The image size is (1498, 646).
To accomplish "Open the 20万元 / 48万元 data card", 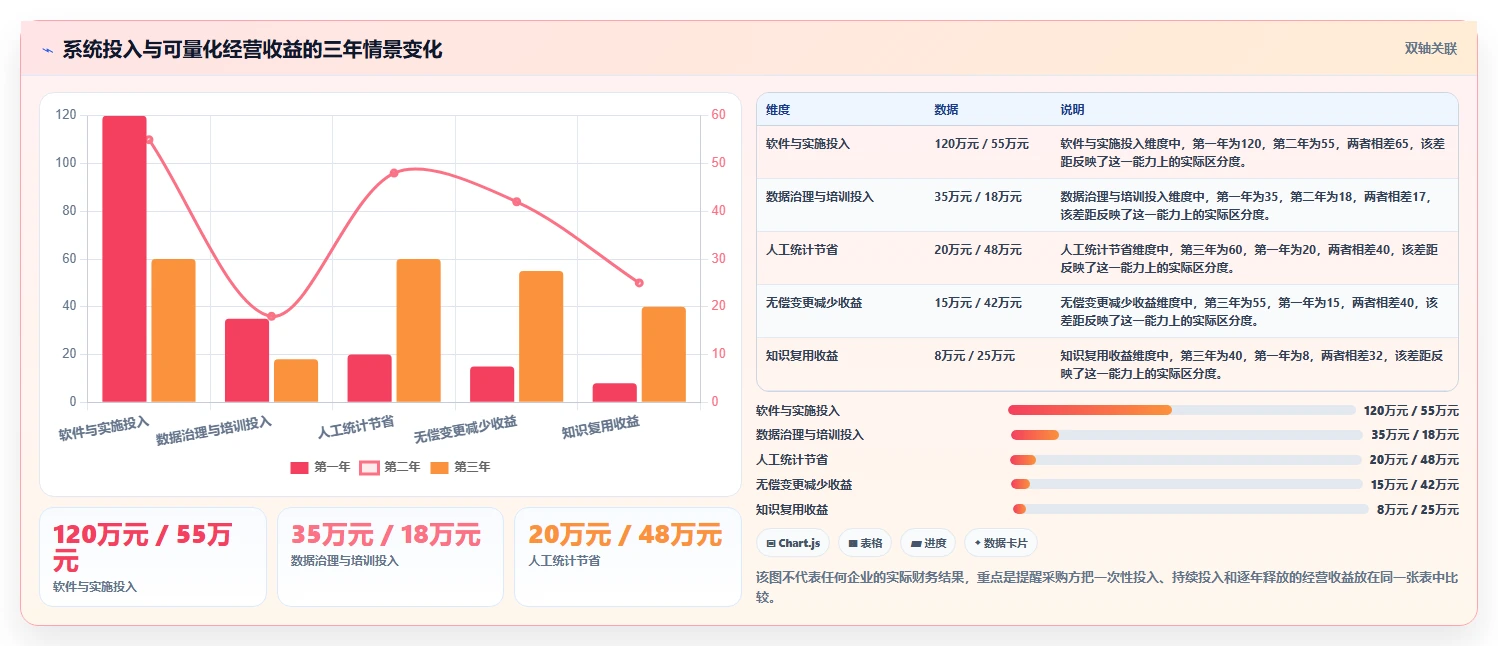I will pyautogui.click(x=628, y=557).
